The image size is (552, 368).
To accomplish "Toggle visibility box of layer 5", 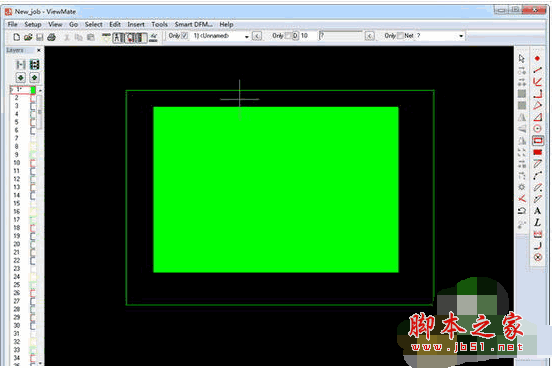I will coord(33,123).
